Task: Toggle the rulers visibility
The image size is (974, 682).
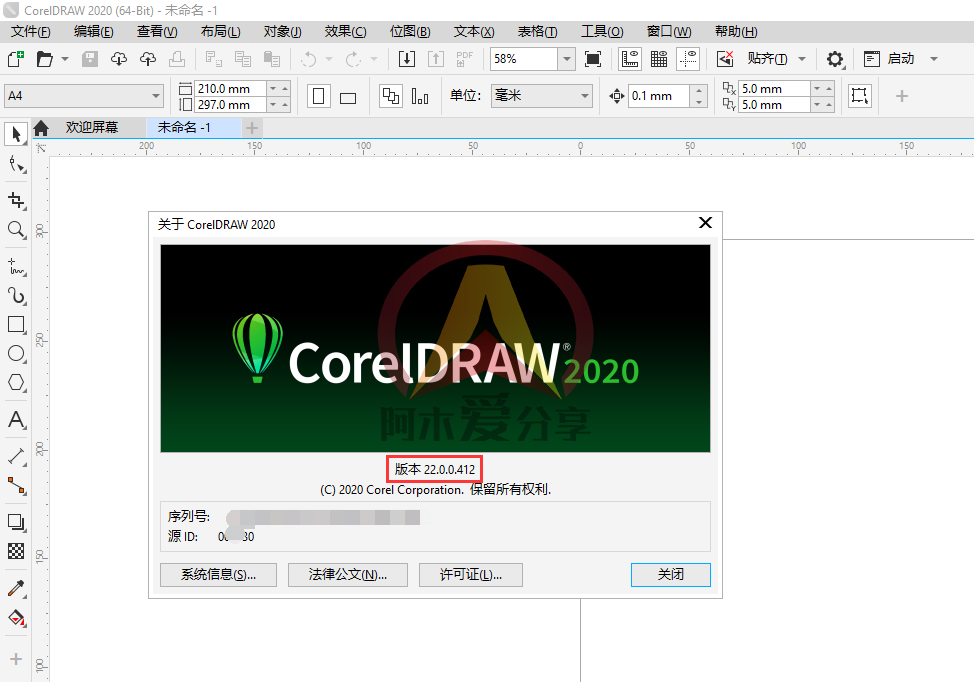Action: (630, 59)
